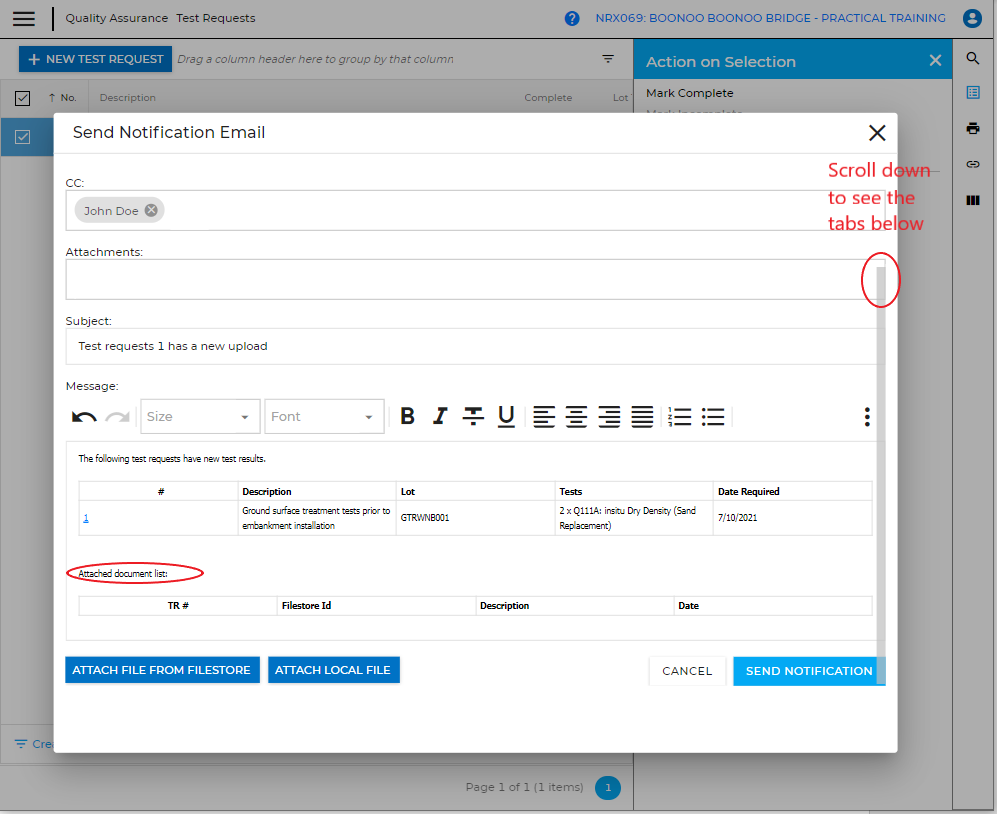Click the Subject input field
This screenshot has height=814, width=997.
tap(470, 347)
